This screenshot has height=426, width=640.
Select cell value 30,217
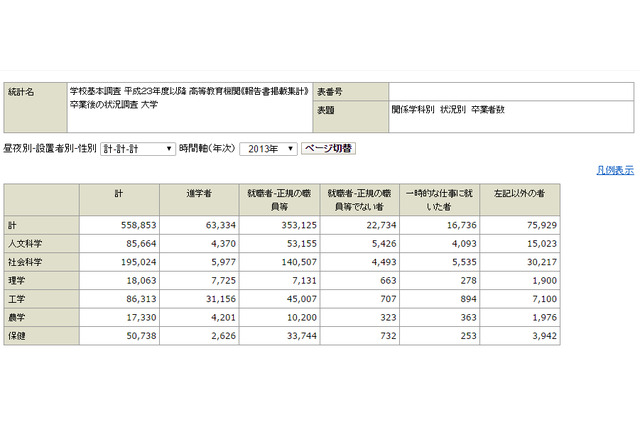542,262
